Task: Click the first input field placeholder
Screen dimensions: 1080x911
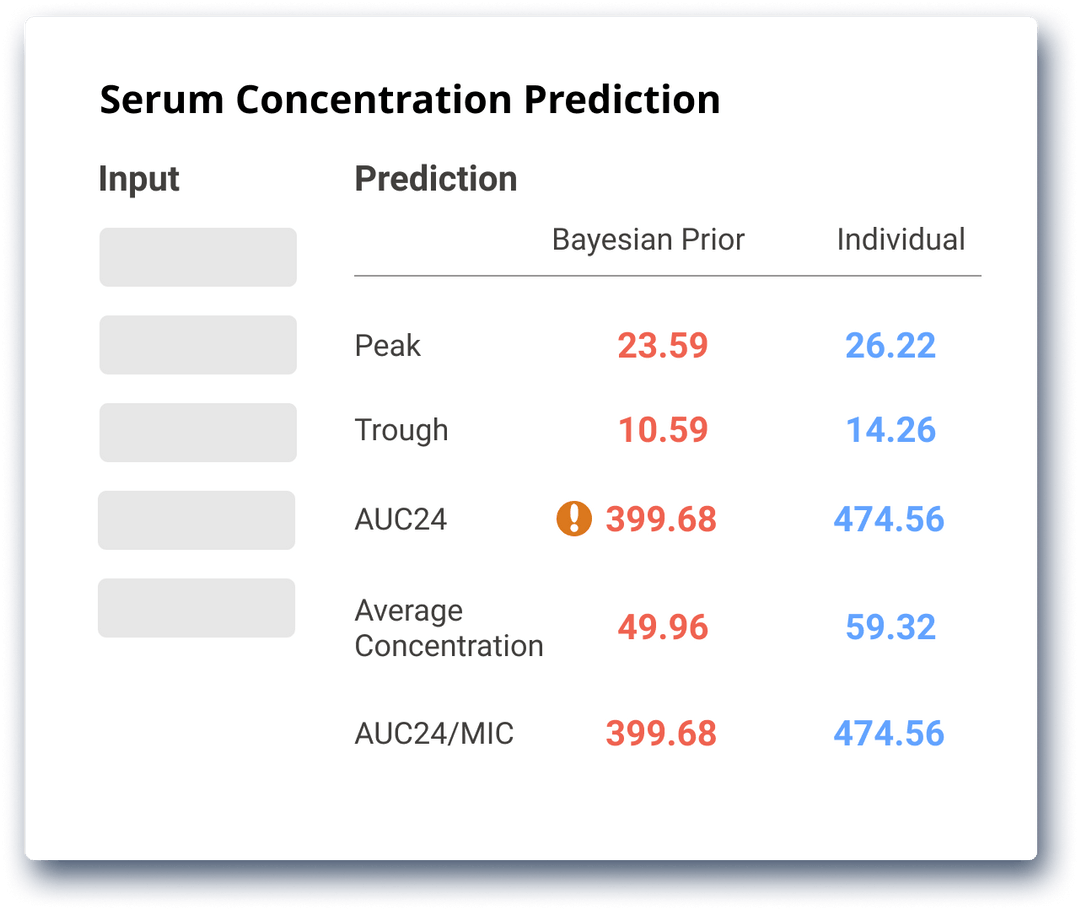Action: pos(197,257)
